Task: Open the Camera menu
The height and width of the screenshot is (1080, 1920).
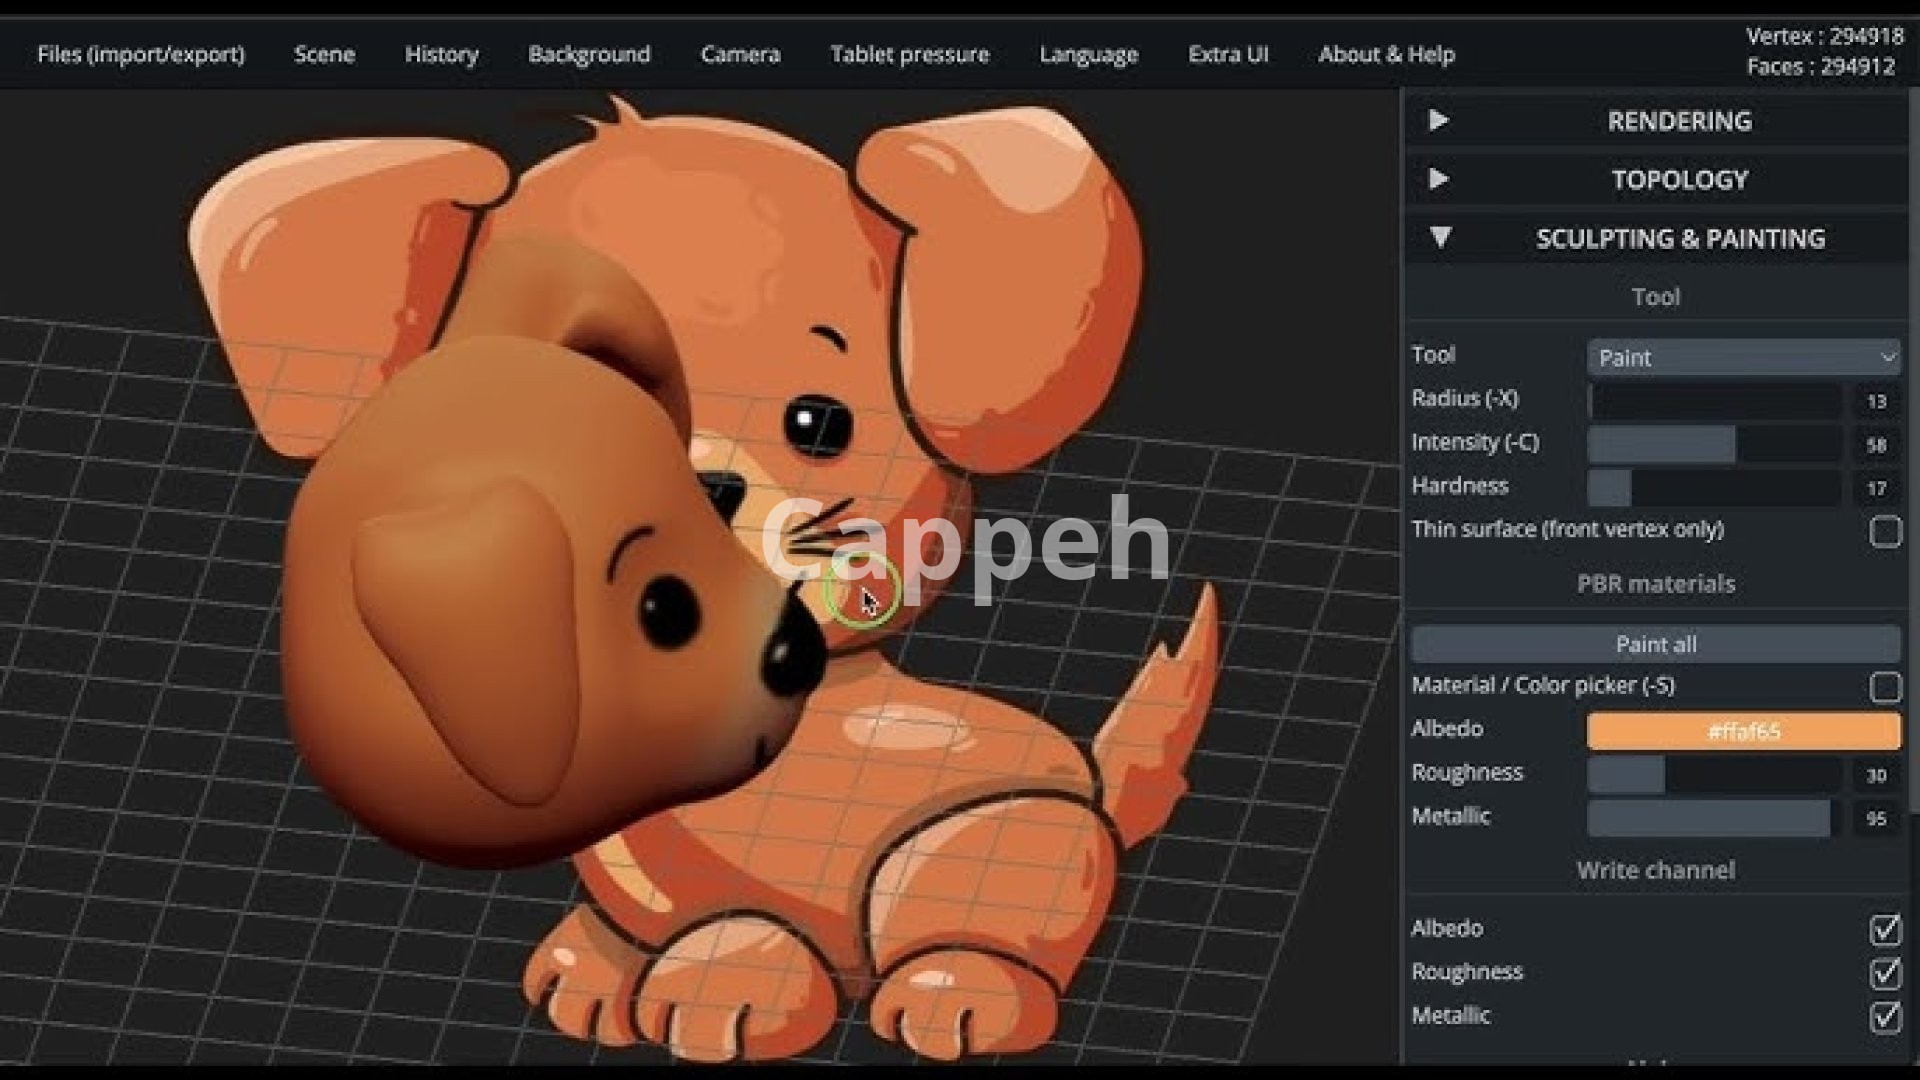Action: (740, 54)
